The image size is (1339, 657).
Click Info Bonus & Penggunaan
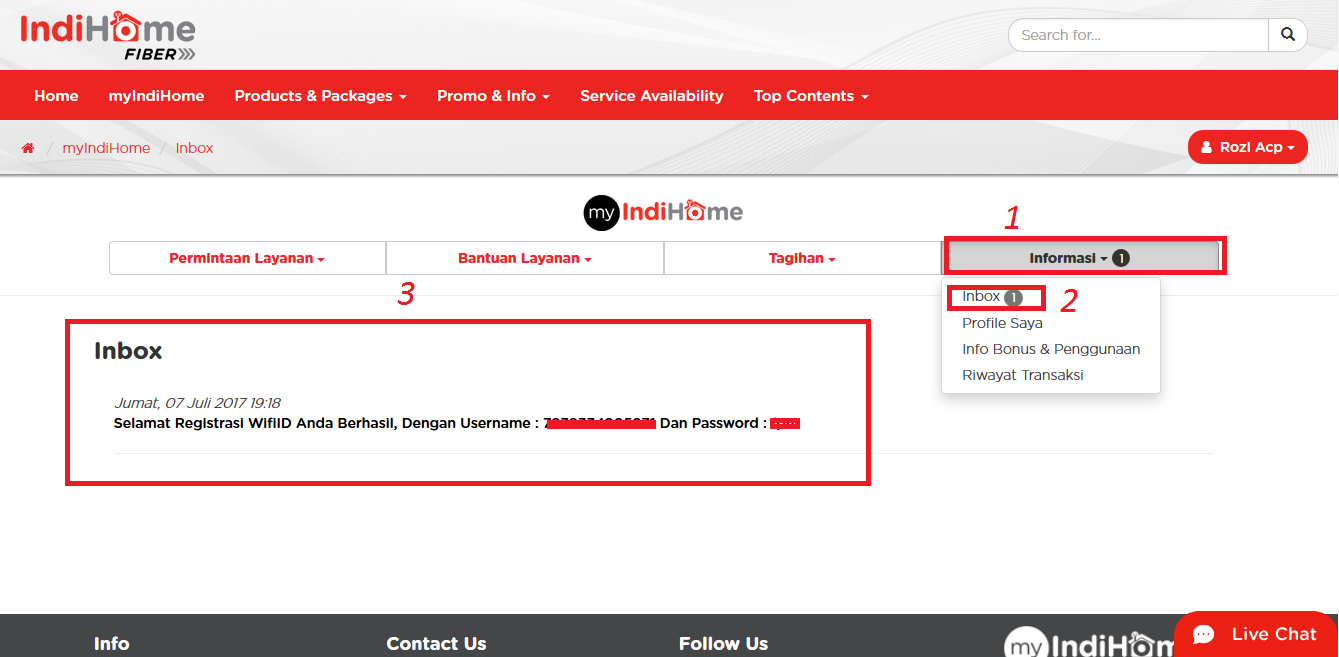point(1050,348)
